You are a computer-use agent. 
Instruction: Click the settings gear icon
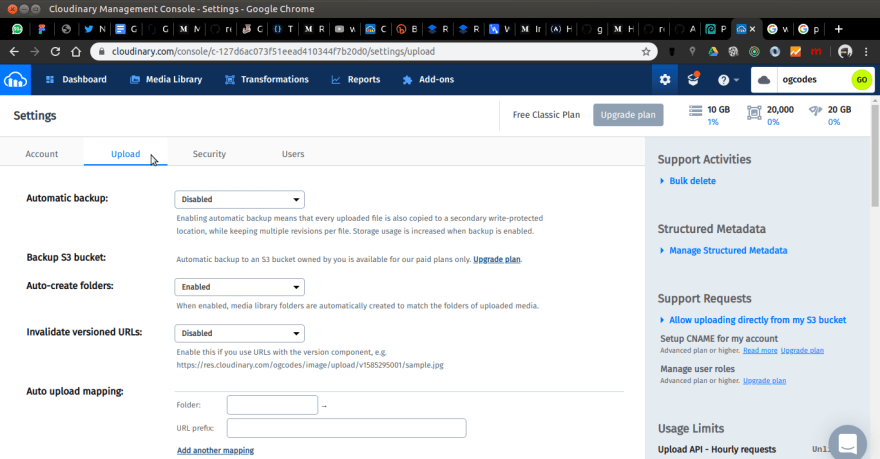click(x=665, y=80)
